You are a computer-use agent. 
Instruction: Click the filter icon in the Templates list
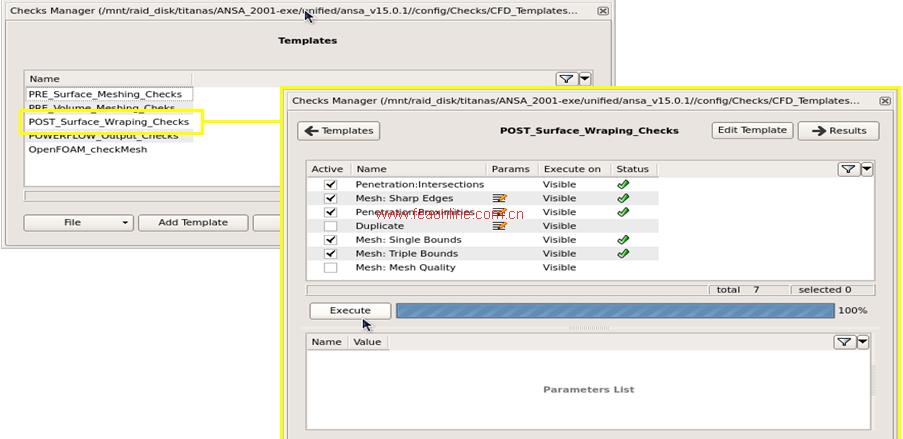pos(566,79)
